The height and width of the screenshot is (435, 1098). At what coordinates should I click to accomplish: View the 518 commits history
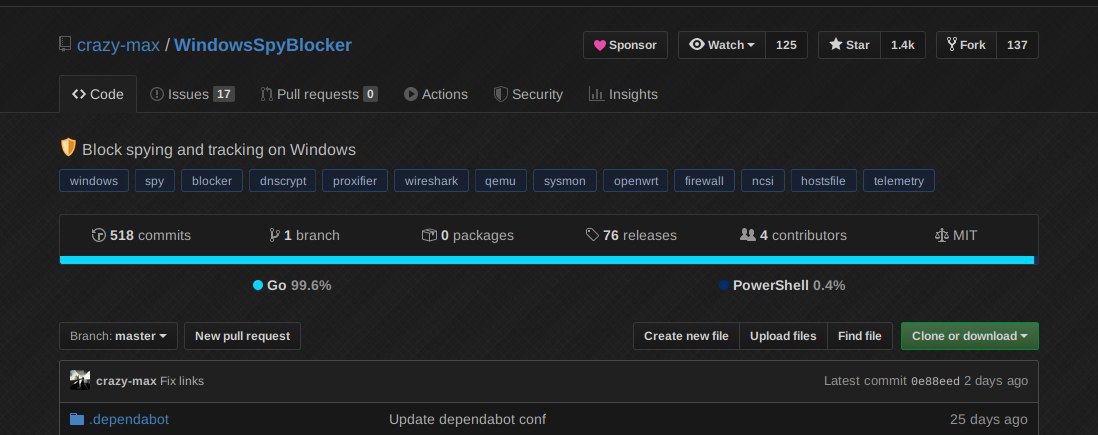tap(141, 235)
